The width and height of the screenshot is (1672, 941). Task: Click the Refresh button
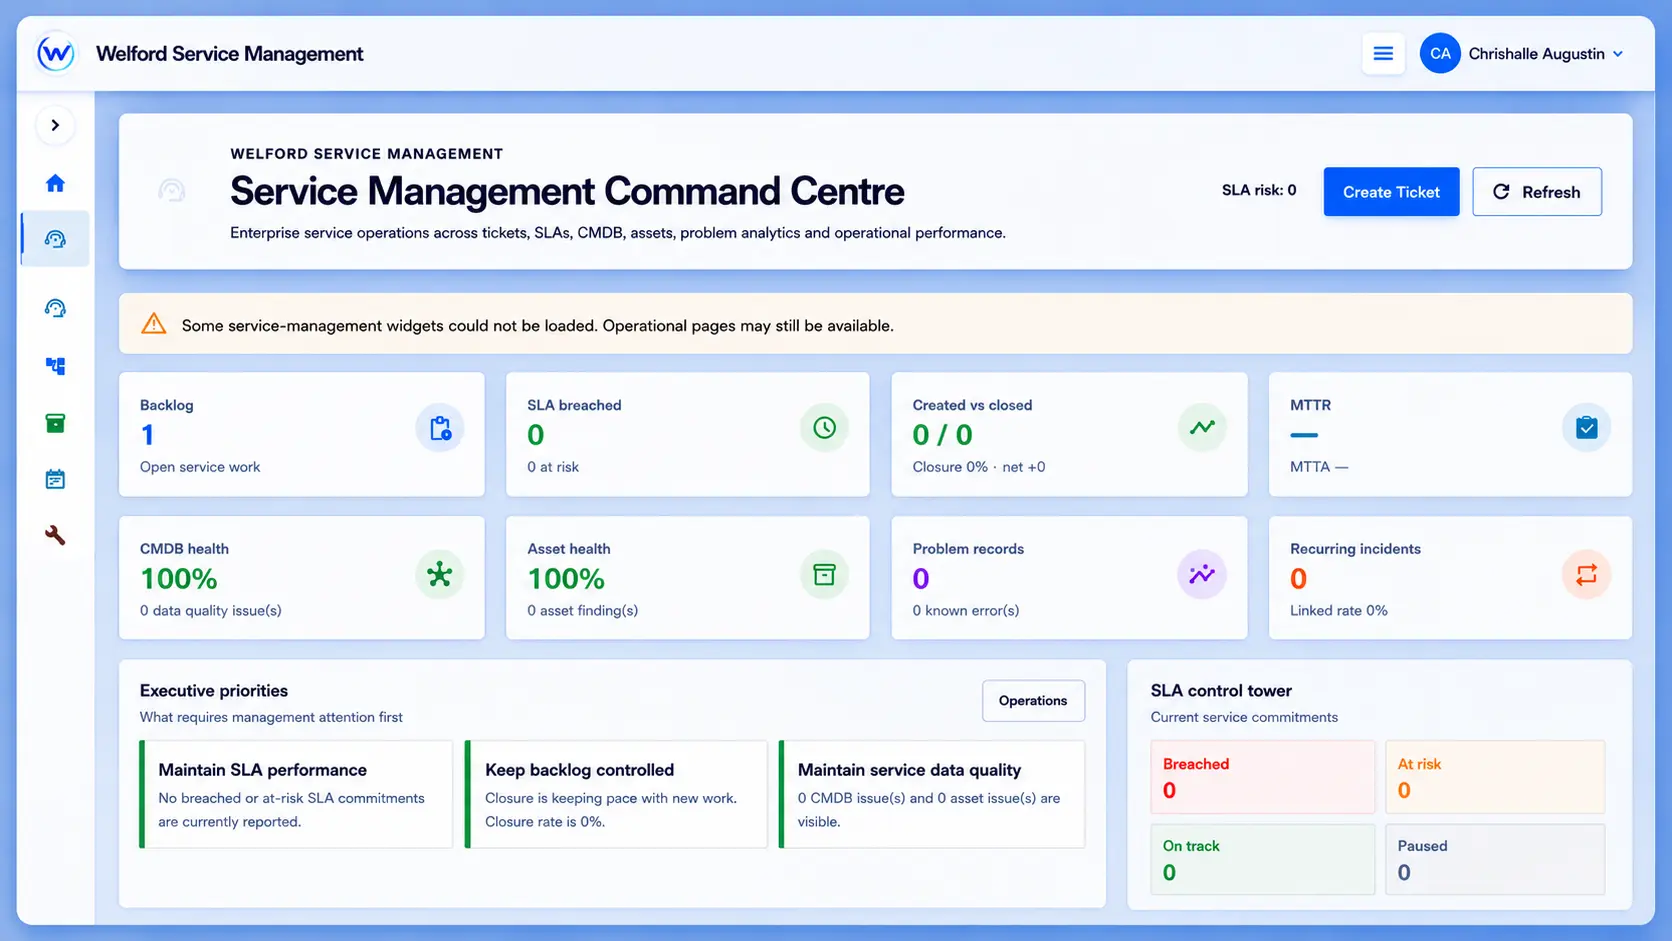tap(1537, 192)
